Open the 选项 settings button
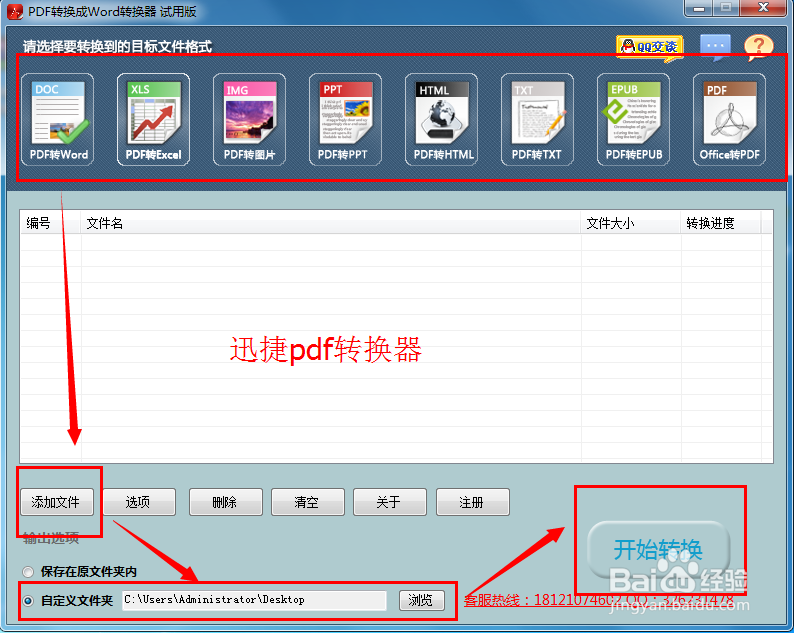The image size is (794, 633). (139, 502)
